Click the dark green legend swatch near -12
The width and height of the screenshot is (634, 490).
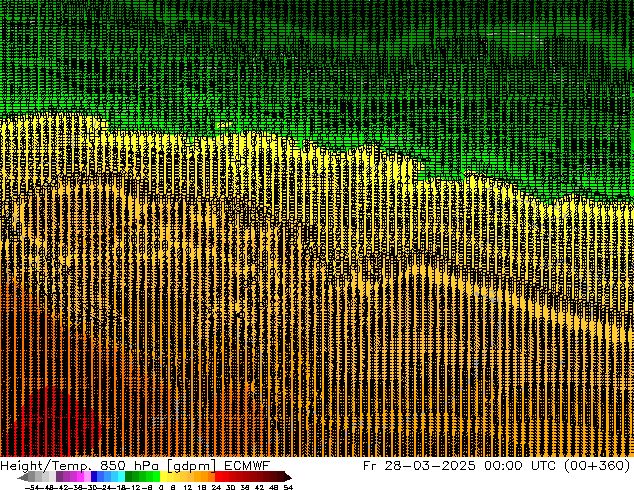point(129,476)
